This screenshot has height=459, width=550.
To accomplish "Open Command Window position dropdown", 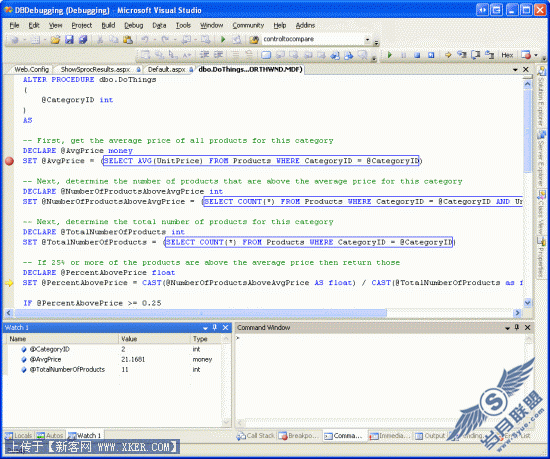I will tap(508, 328).
